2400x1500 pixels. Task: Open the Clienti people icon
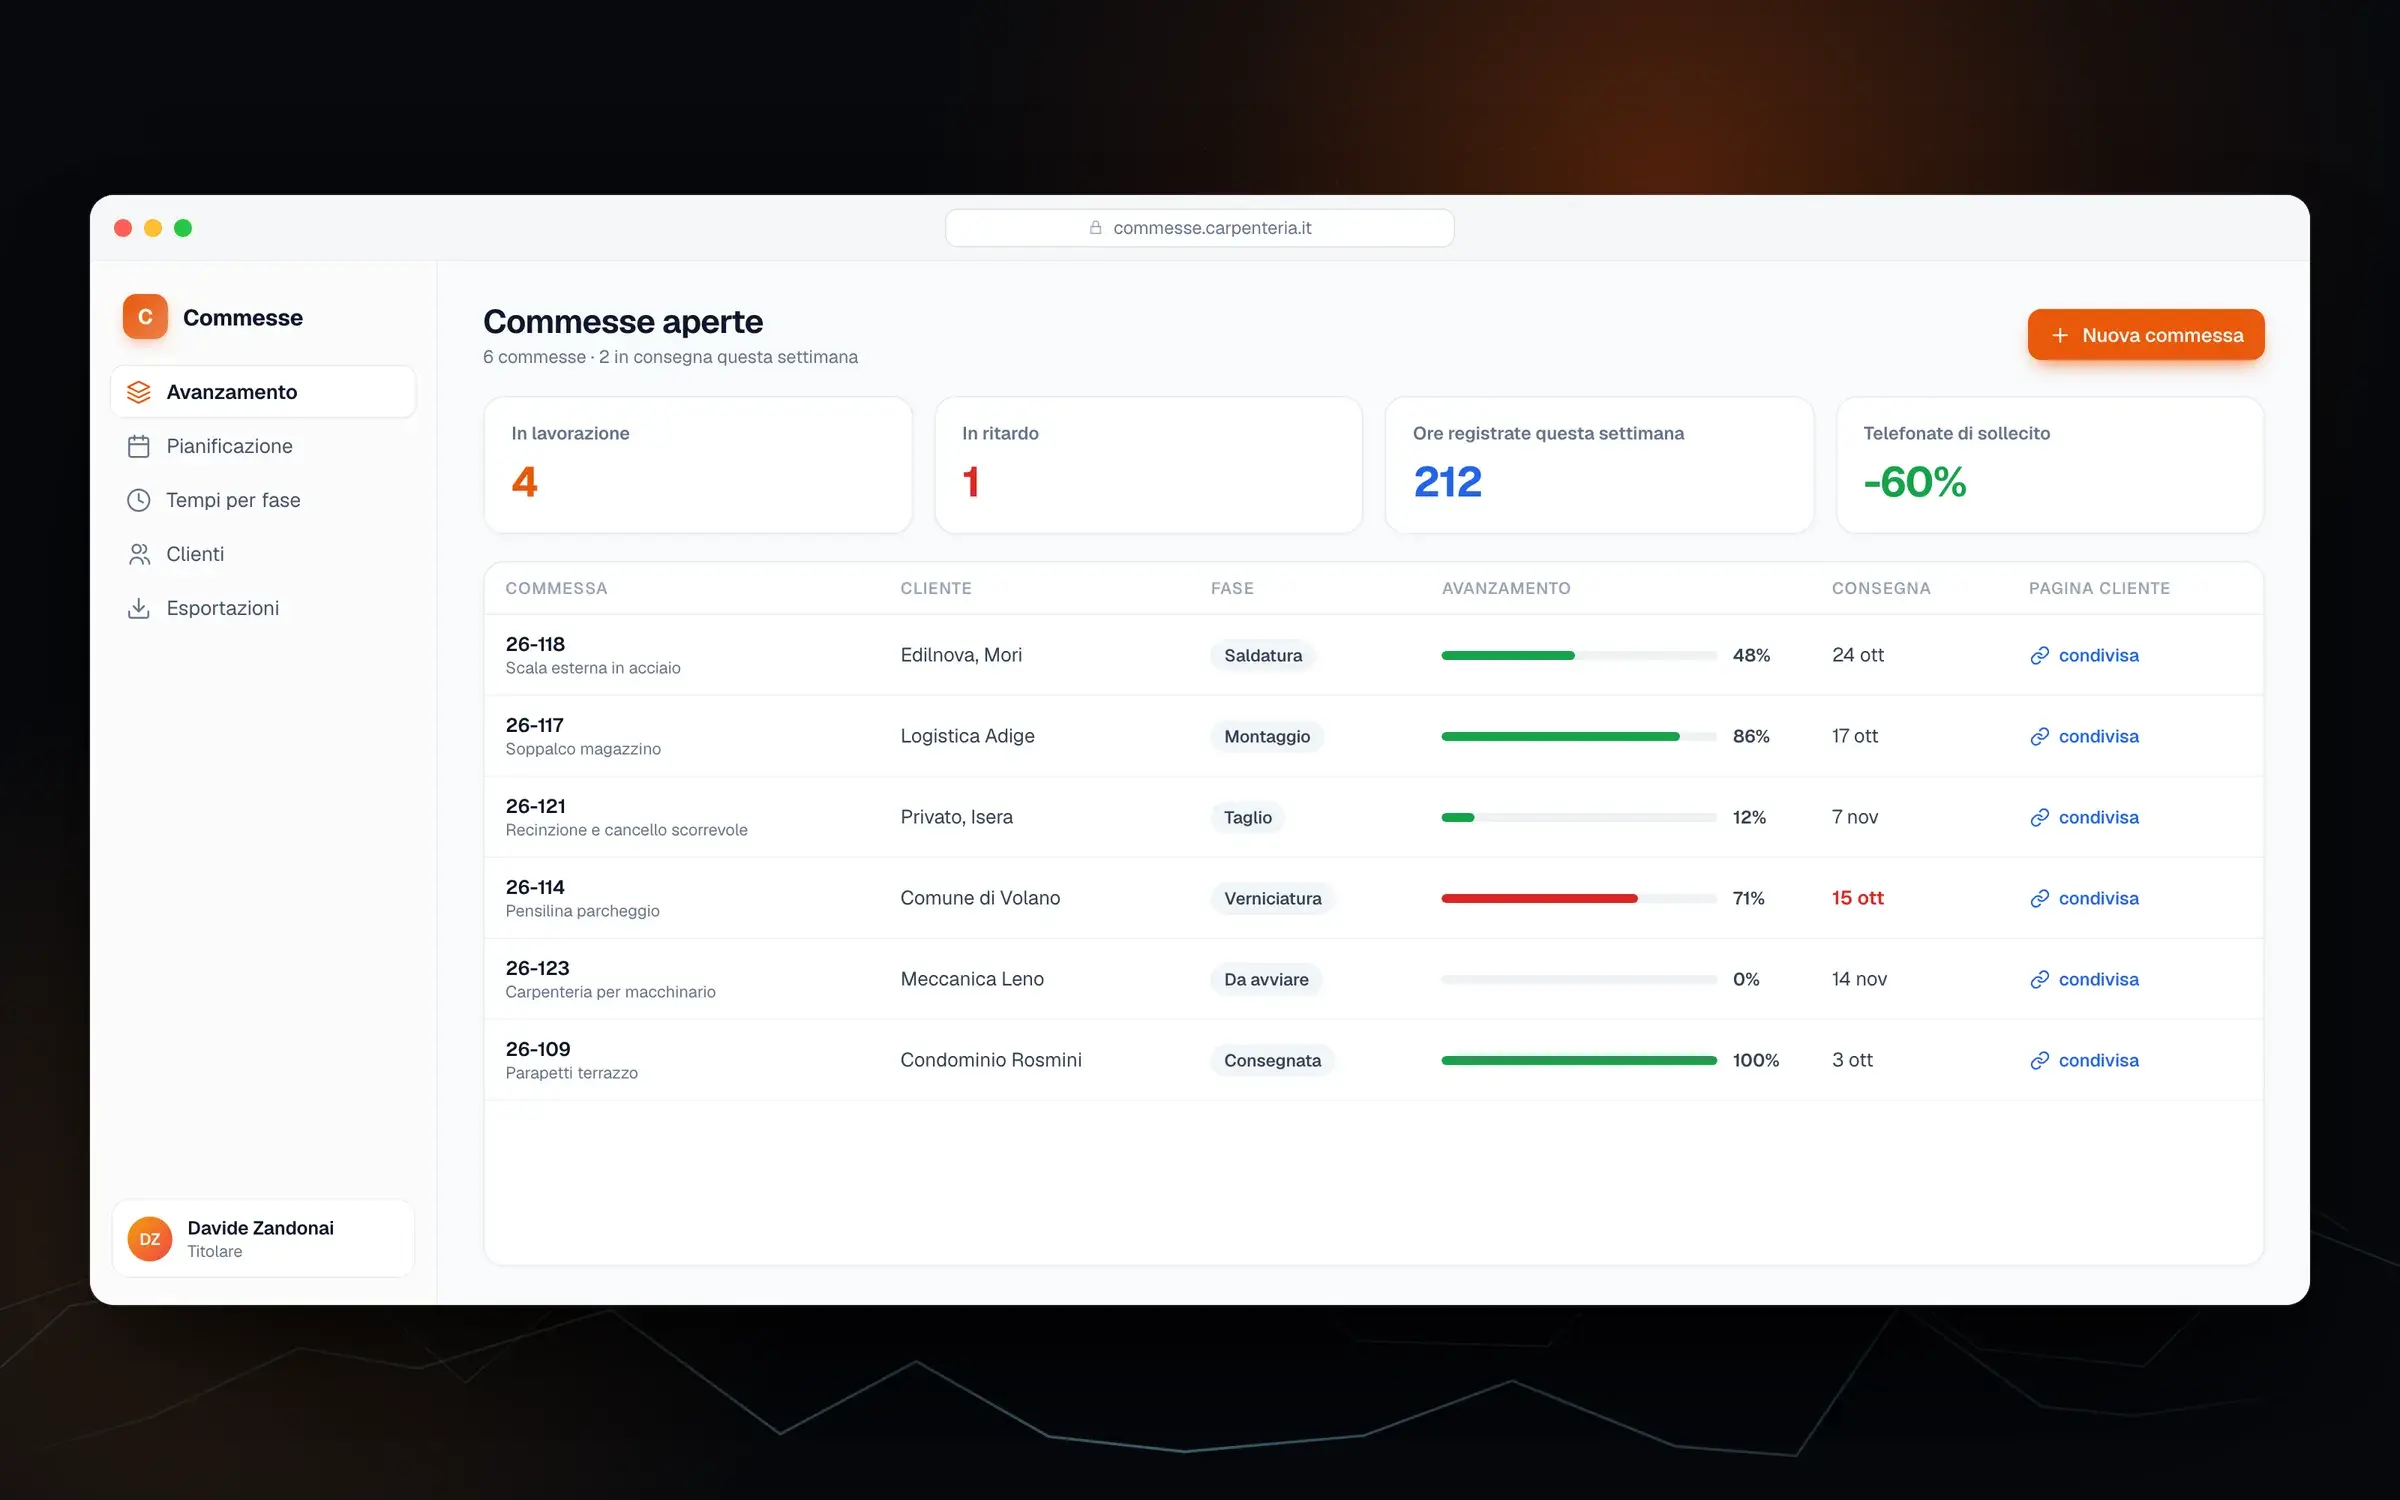[139, 554]
